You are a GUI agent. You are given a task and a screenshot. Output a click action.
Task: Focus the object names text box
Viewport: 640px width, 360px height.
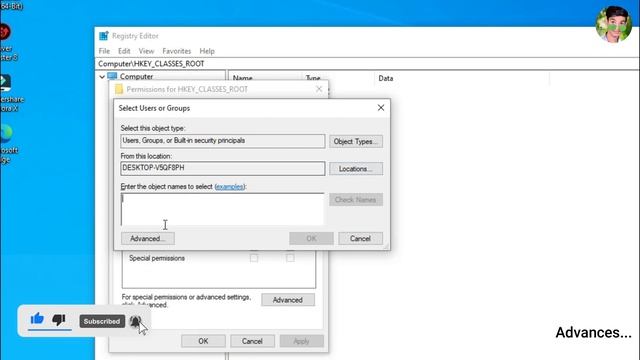222,209
